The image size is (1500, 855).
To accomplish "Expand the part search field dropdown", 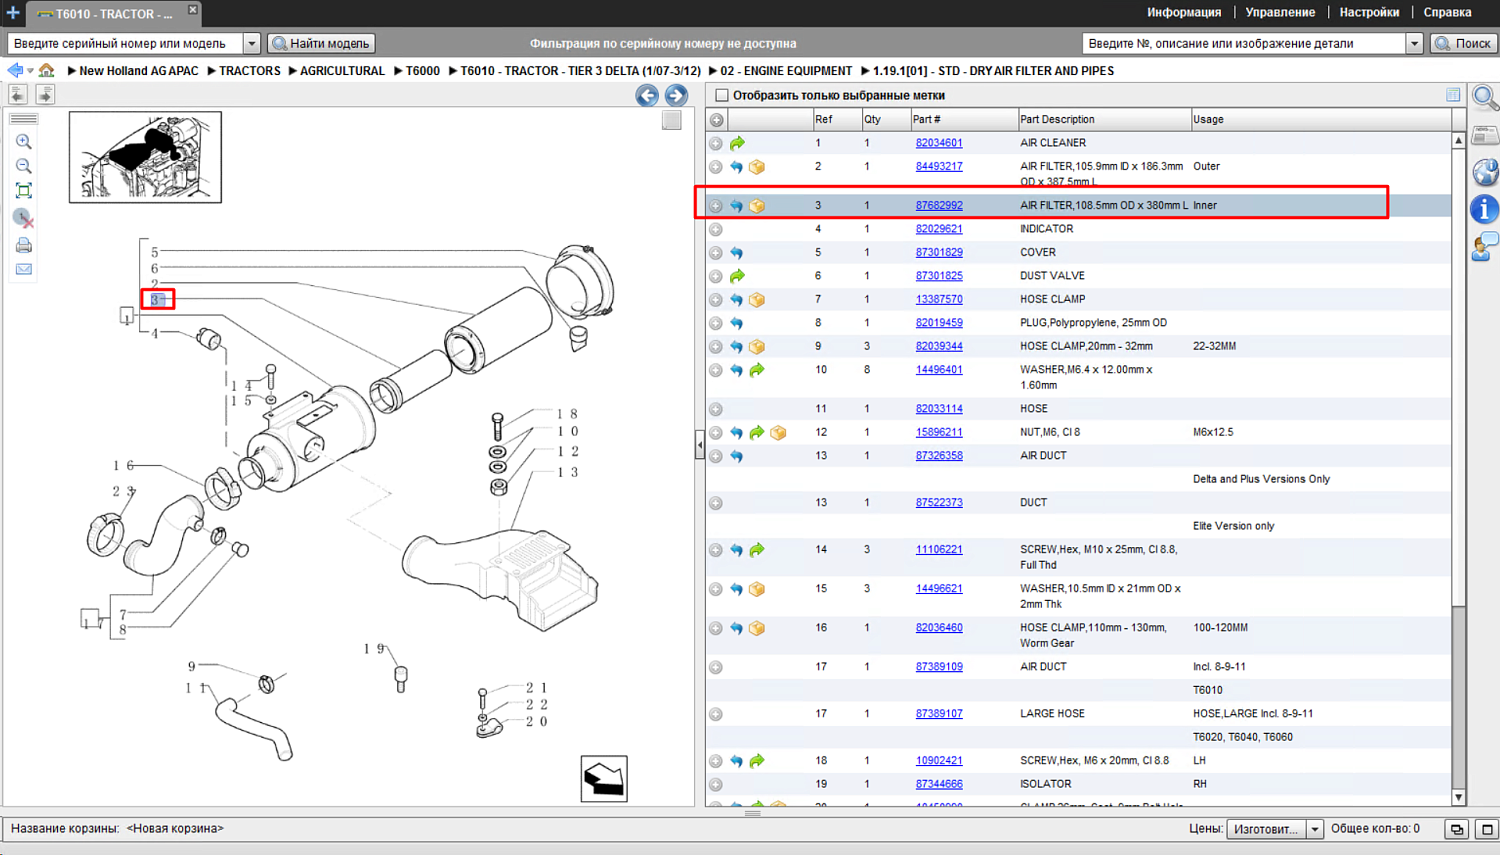I will pyautogui.click(x=1414, y=43).
